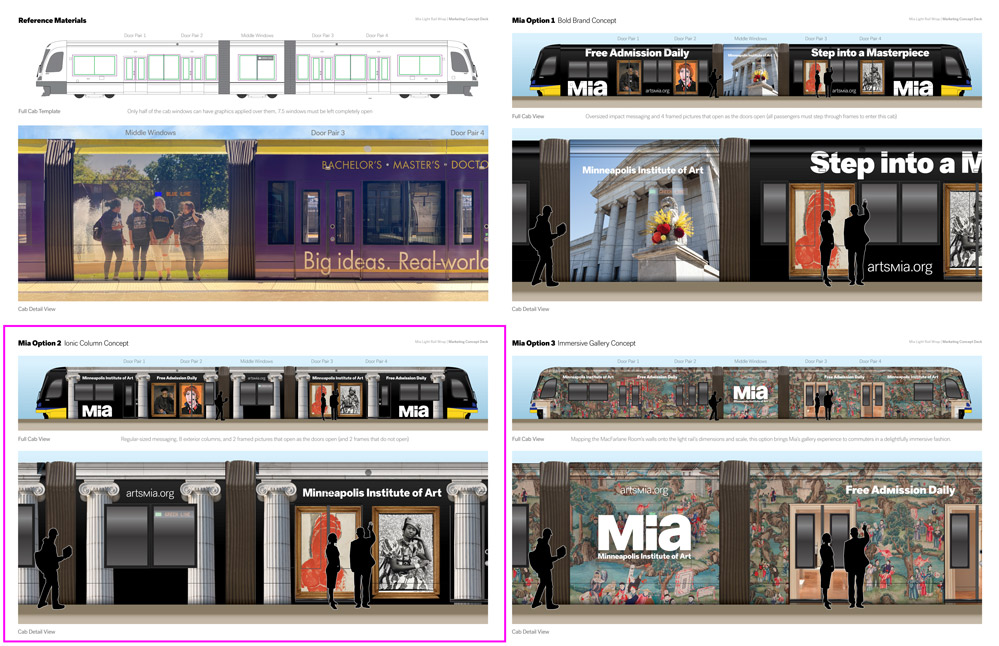Select the Option 1 cab detail view image
The height and width of the screenshot is (646, 999).
(747, 215)
